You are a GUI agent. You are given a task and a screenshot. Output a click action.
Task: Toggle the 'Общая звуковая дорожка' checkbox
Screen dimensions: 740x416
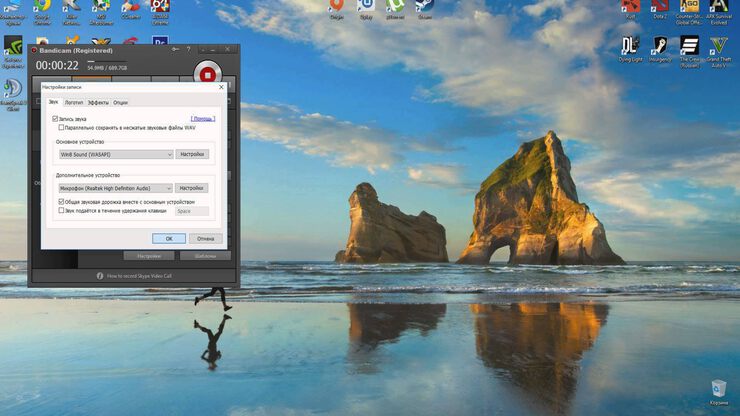click(x=61, y=202)
